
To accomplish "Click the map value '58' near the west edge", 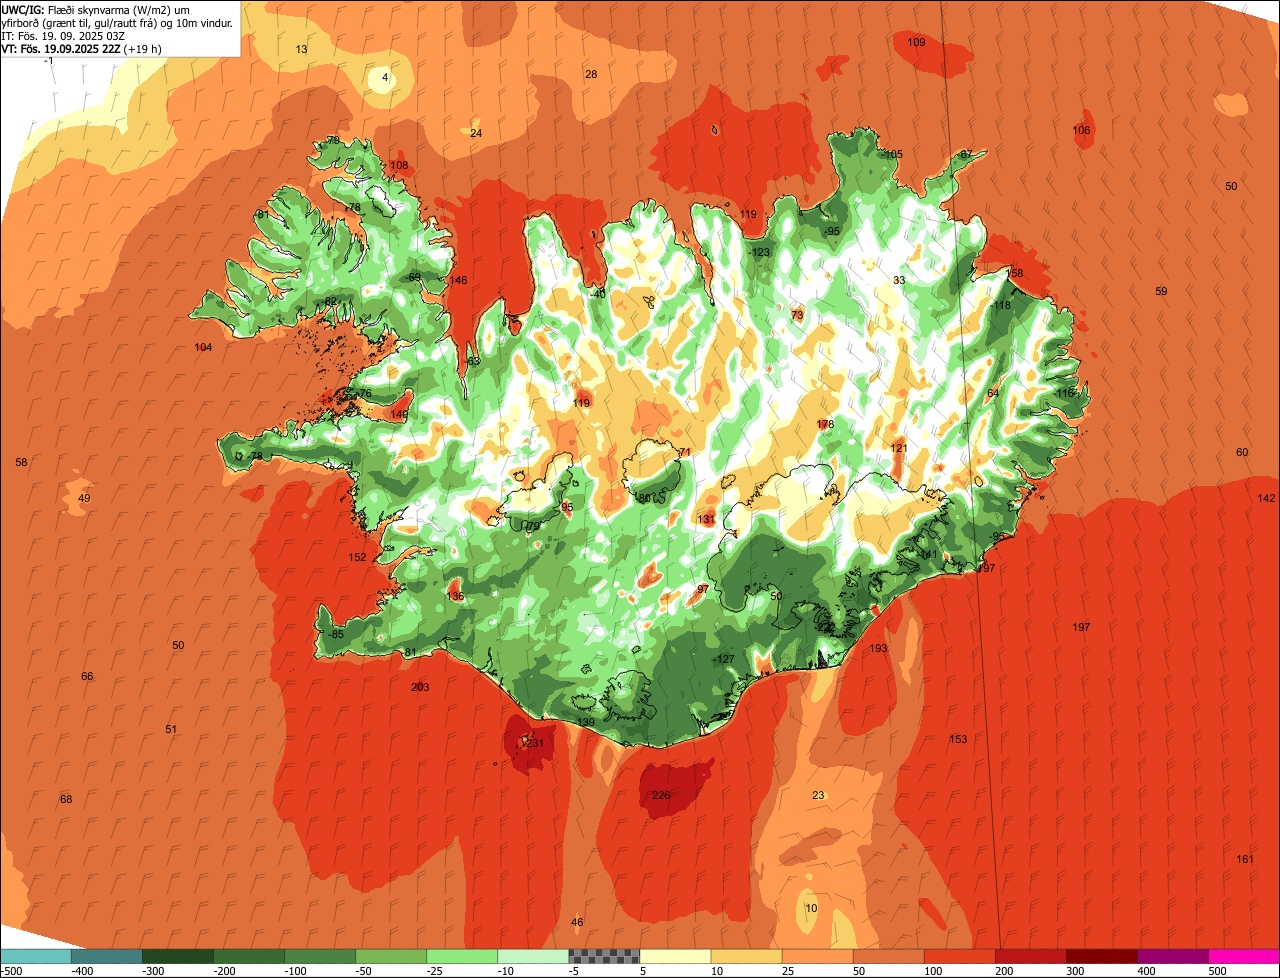I will click(x=21, y=462).
